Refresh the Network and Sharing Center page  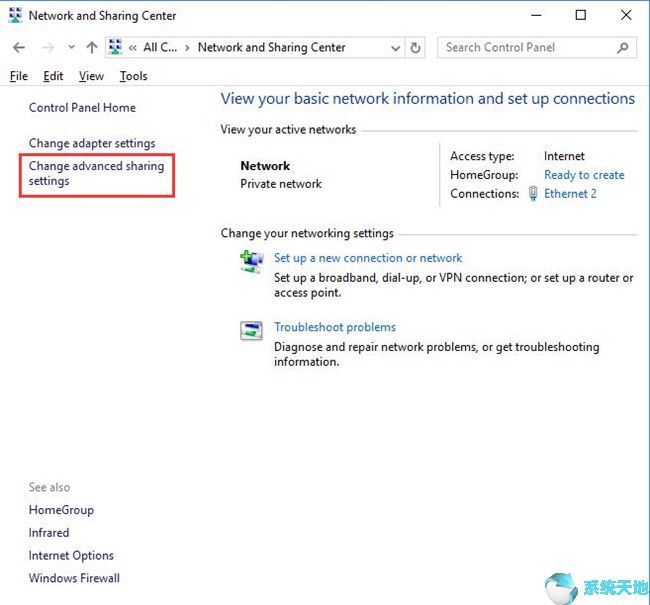(x=415, y=48)
